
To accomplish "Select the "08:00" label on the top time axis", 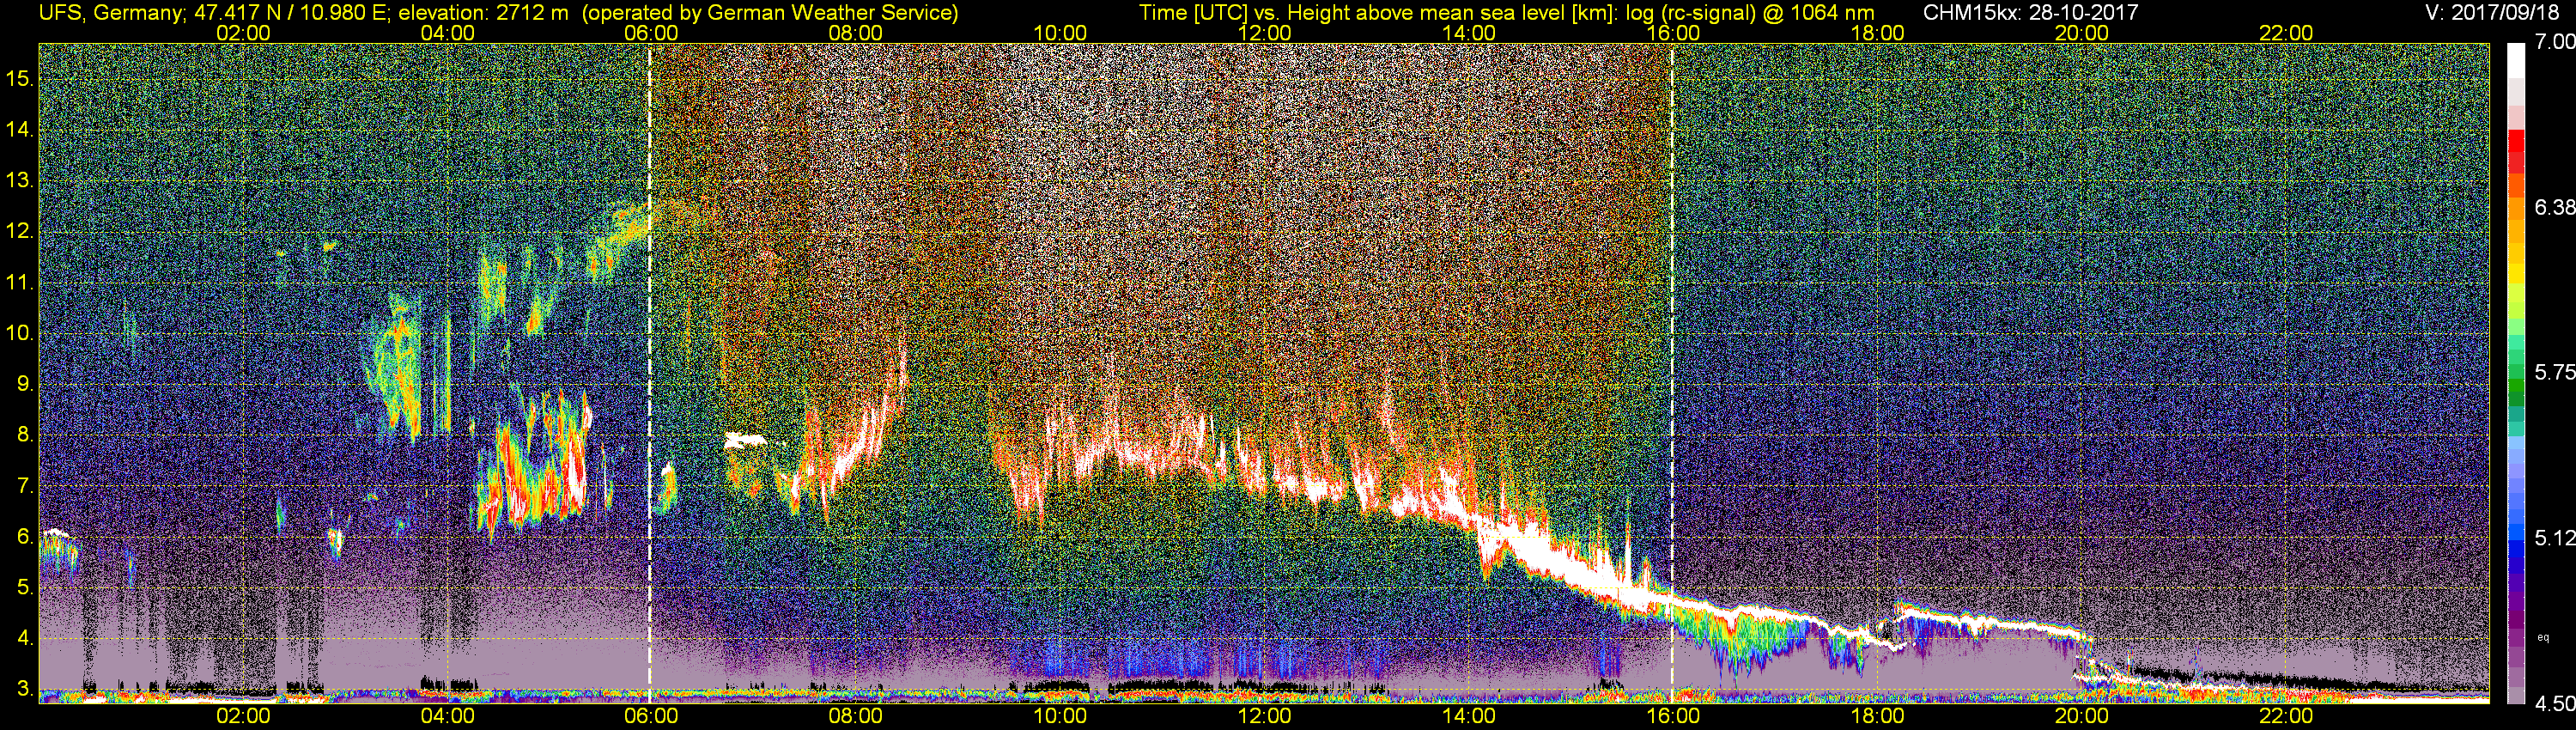I will coord(856,32).
